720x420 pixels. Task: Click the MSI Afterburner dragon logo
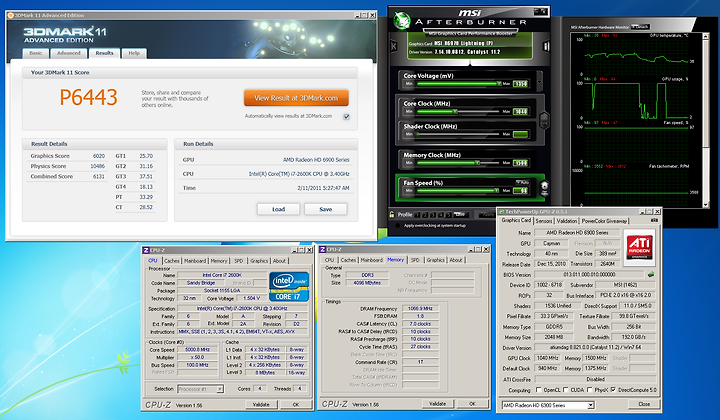(402, 20)
